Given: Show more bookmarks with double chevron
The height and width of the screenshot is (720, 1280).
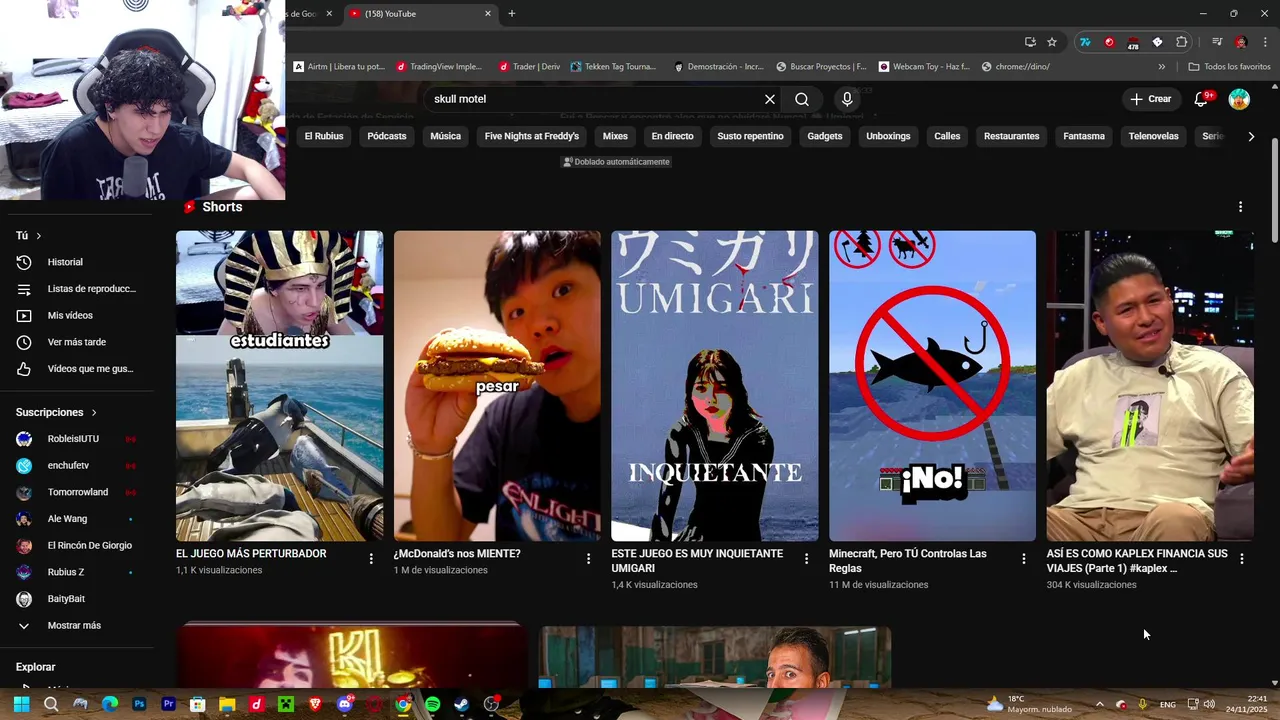Looking at the screenshot, I should pos(1161,67).
